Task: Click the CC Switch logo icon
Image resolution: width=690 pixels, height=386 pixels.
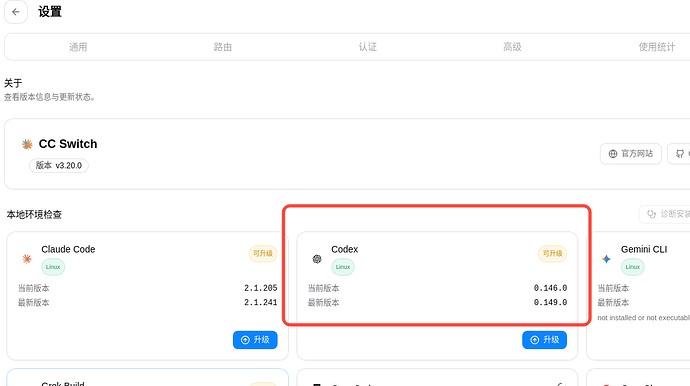Action: click(x=27, y=144)
